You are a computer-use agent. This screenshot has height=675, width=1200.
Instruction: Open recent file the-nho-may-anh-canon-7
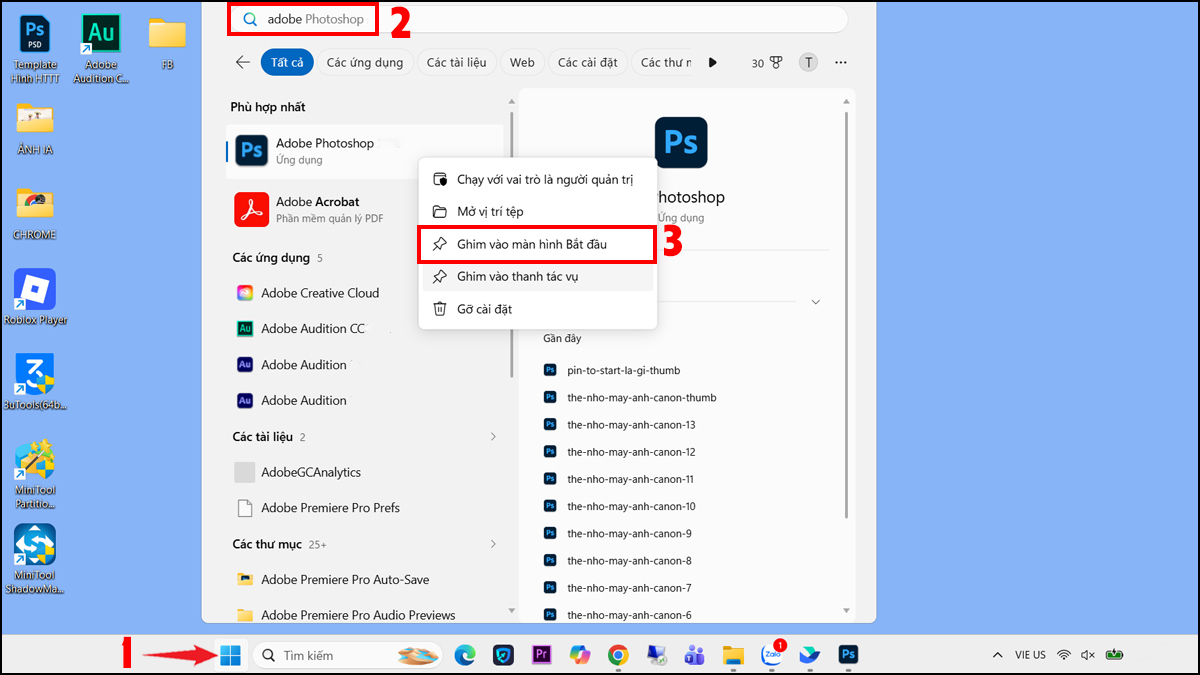point(617,588)
